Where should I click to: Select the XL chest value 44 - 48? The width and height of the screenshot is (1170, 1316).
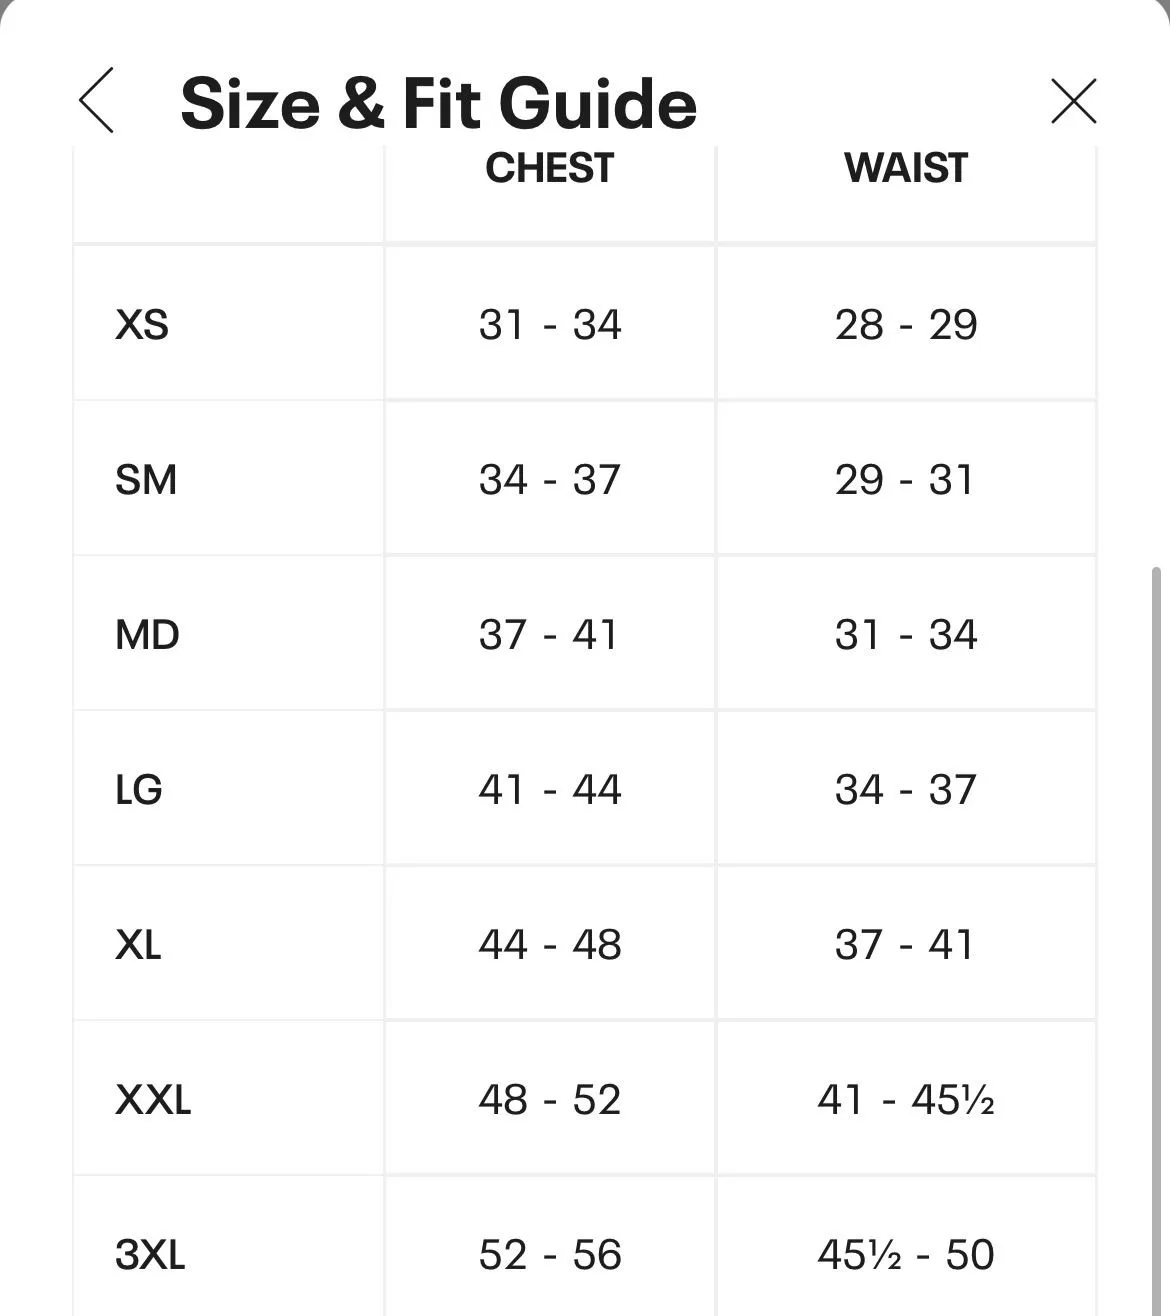[550, 945]
